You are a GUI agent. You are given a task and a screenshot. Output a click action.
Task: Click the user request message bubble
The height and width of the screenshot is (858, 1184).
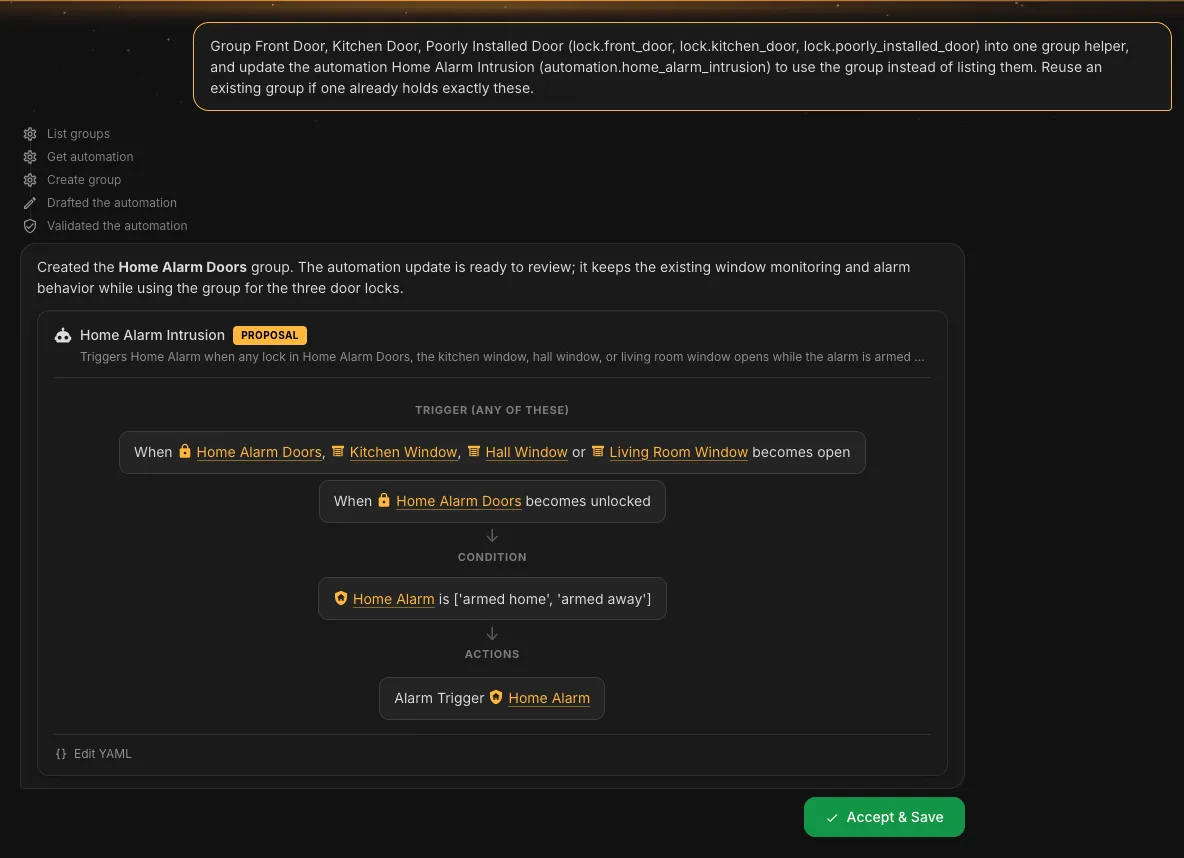[683, 66]
